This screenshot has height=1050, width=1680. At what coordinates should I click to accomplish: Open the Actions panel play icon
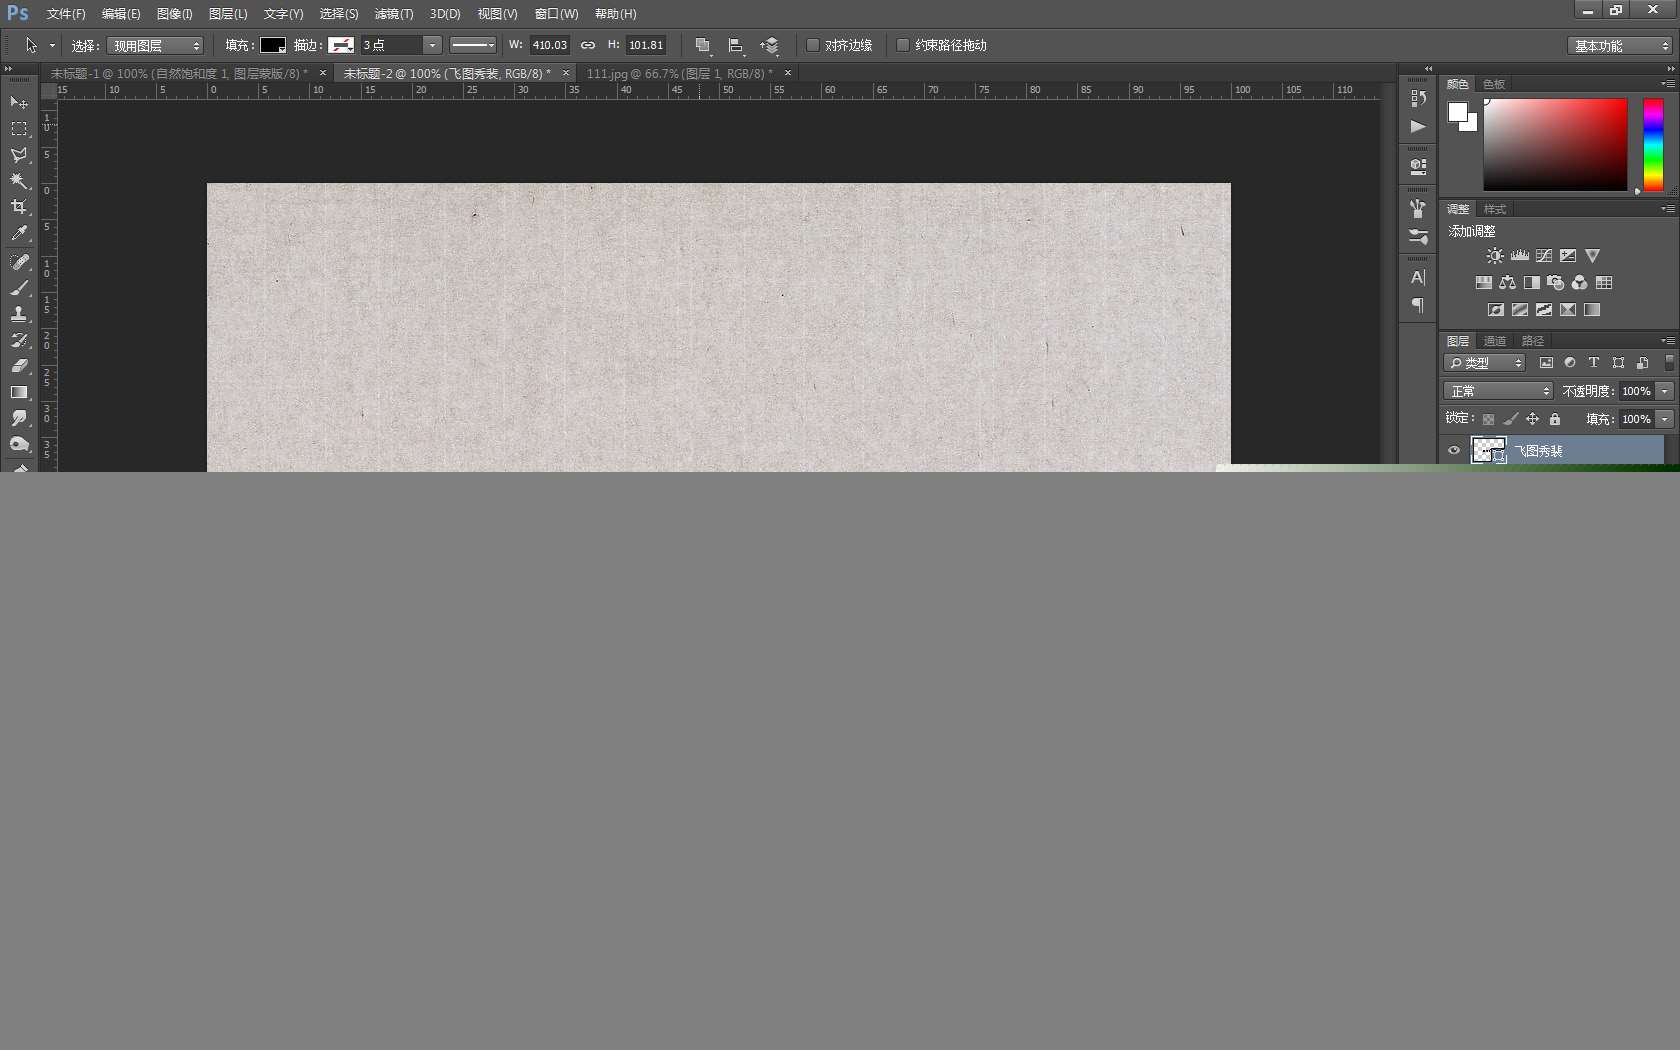tap(1418, 126)
